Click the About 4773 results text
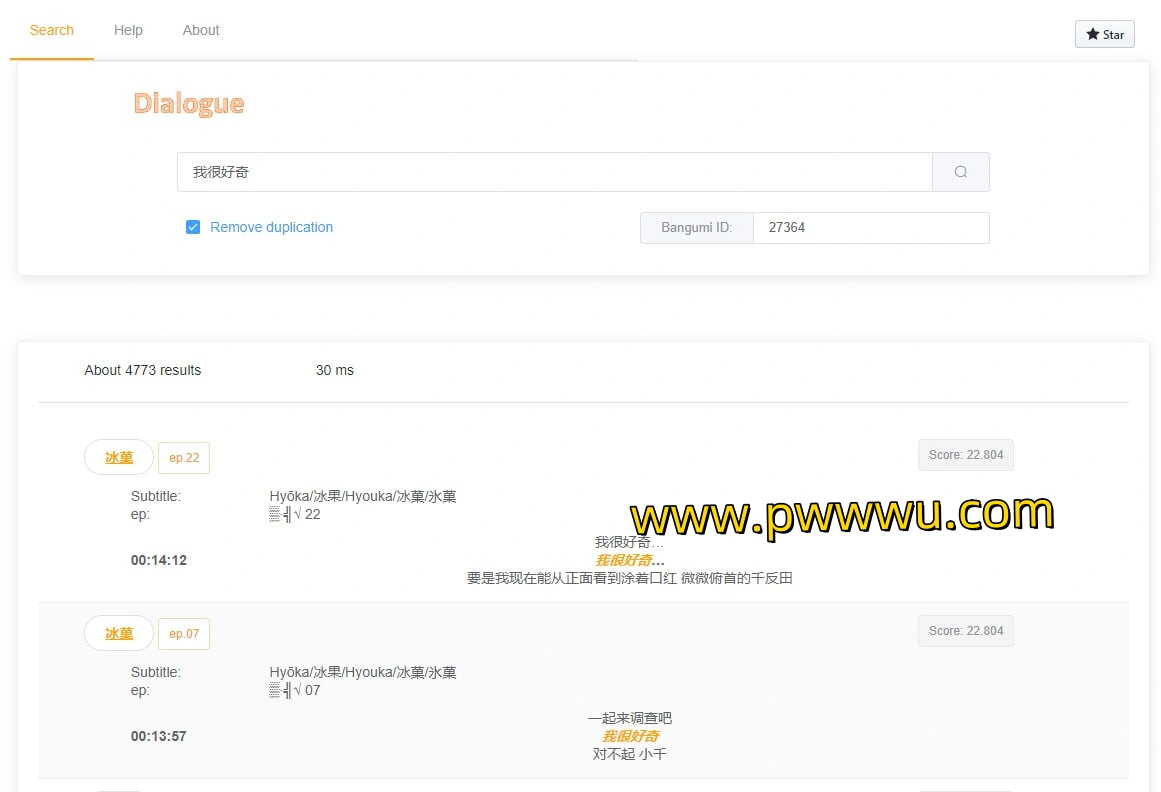This screenshot has width=1161, height=792. tap(143, 370)
